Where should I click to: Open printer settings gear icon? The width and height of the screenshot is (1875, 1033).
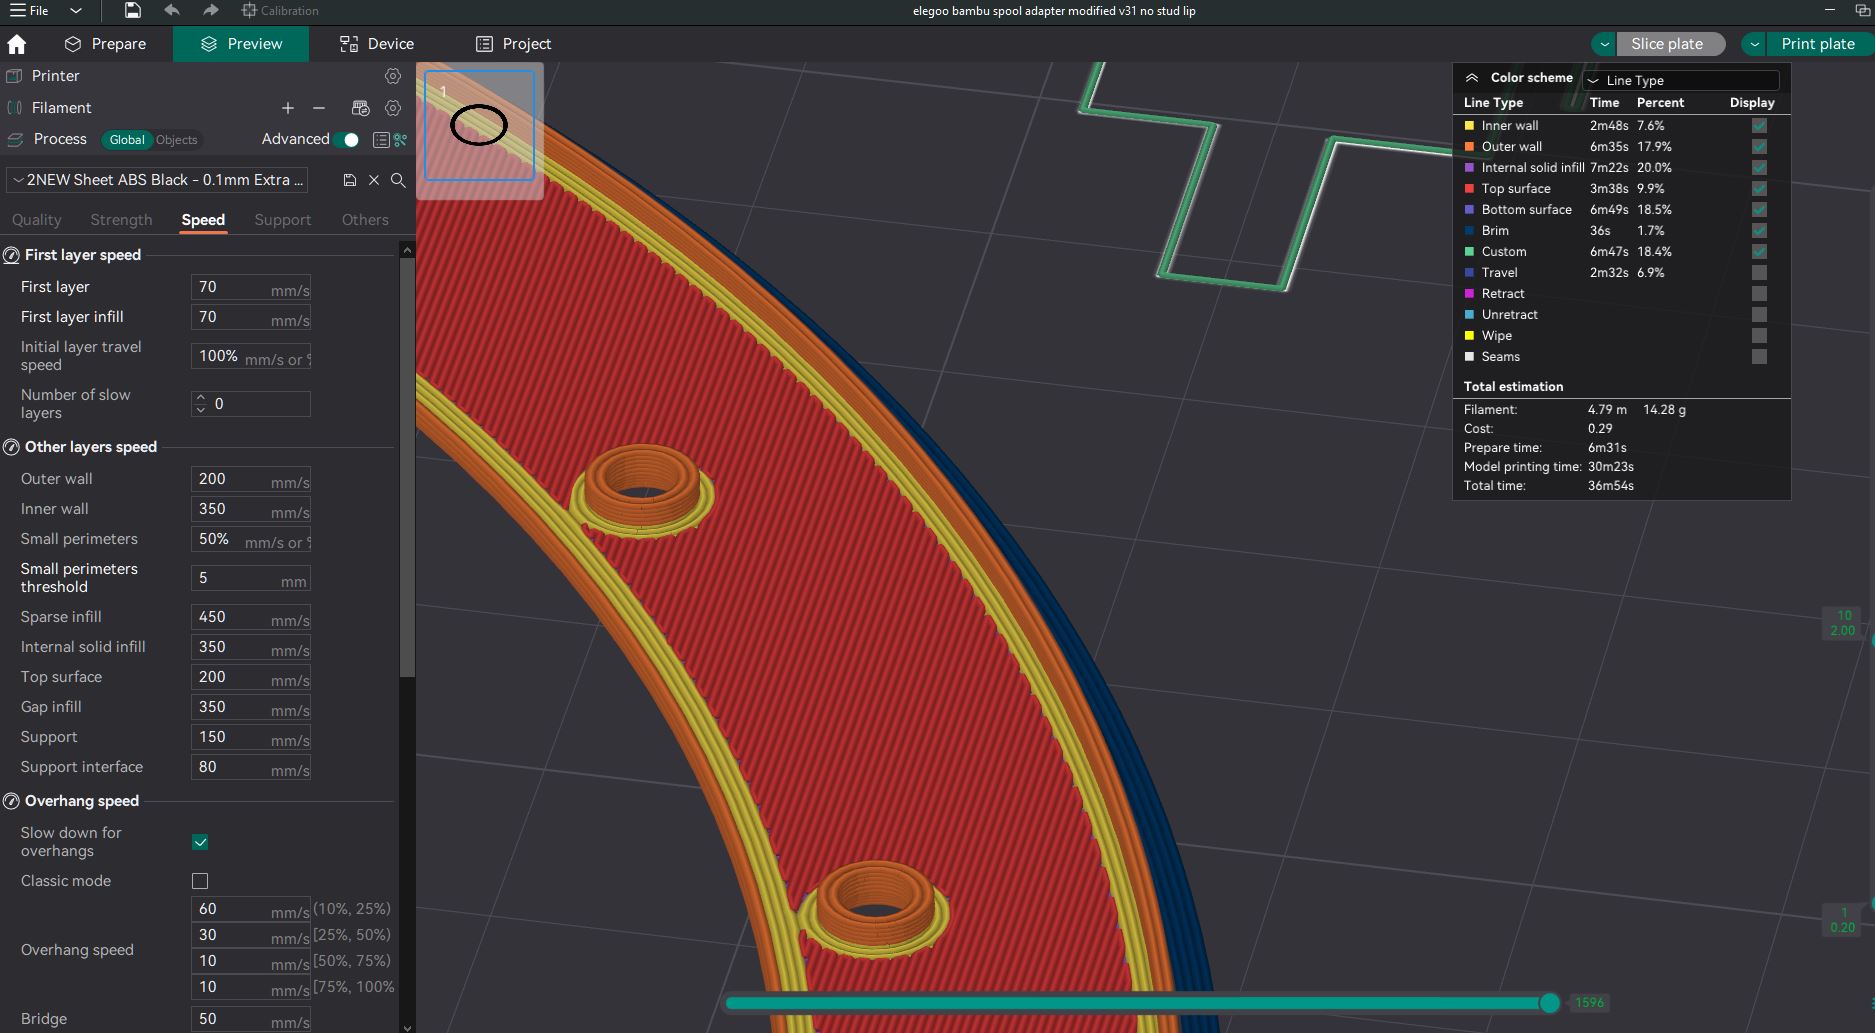pos(393,76)
